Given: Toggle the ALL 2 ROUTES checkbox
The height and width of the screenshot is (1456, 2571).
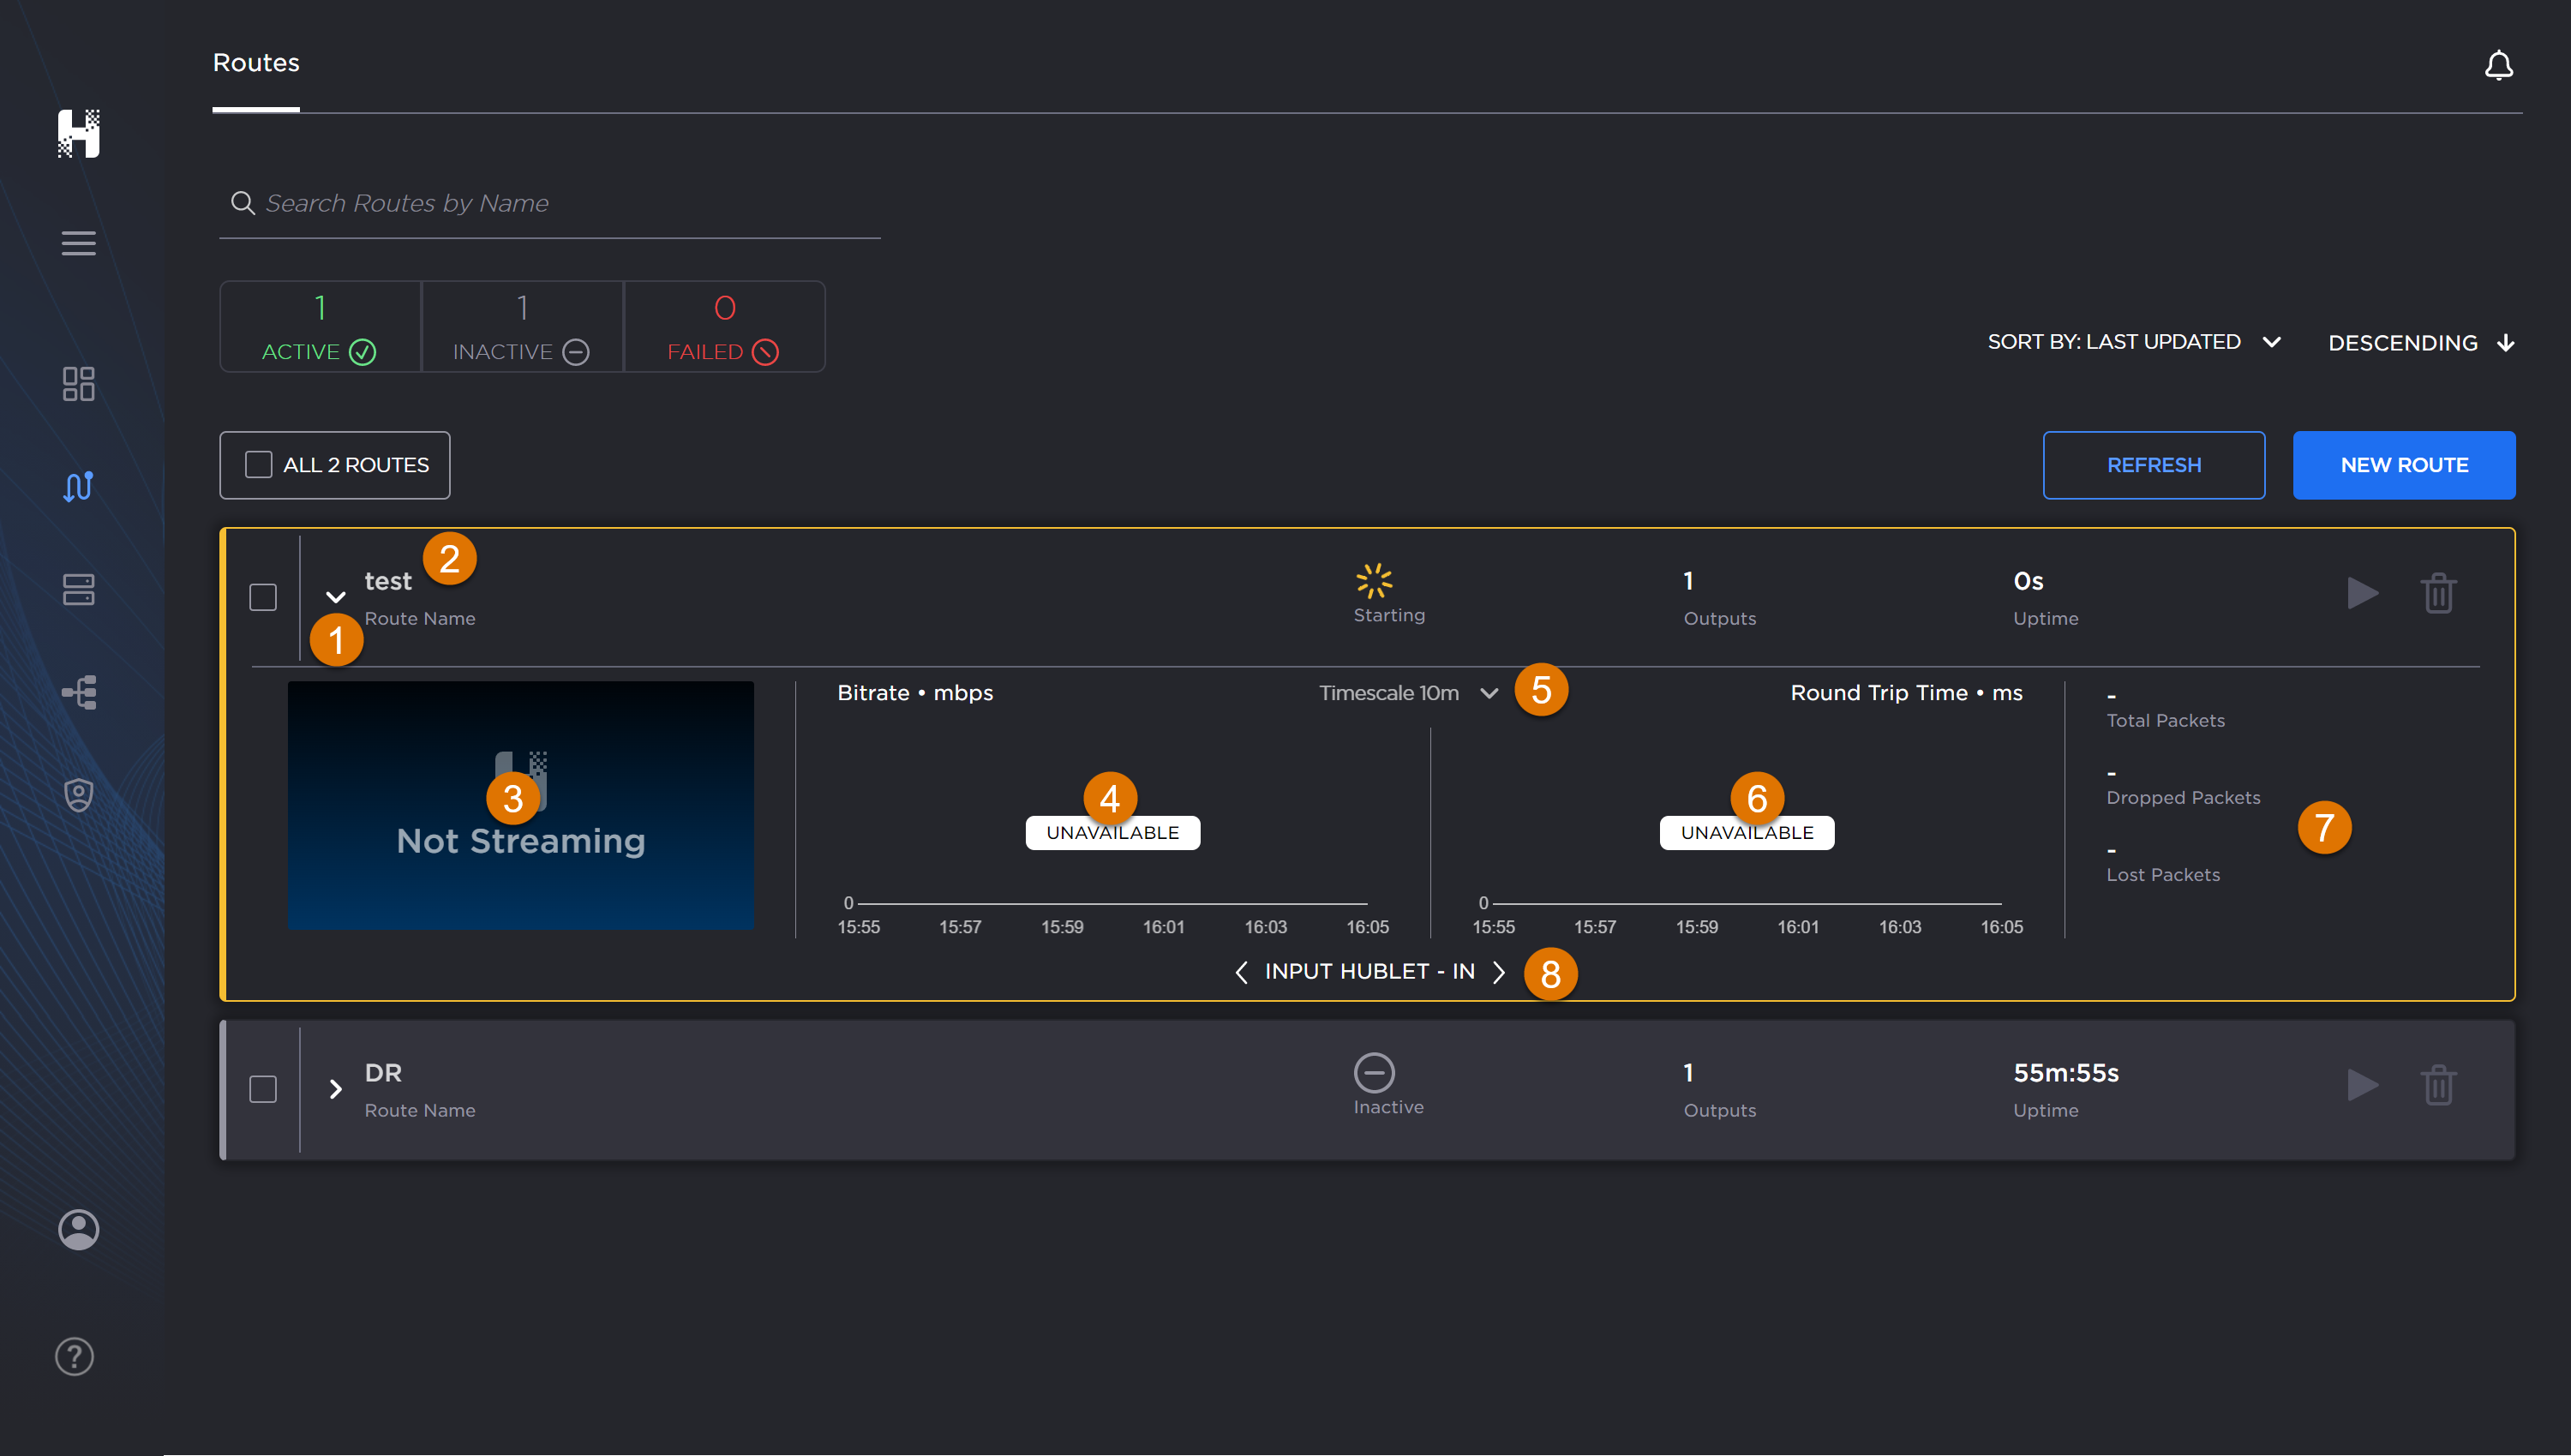Looking at the screenshot, I should 258,464.
